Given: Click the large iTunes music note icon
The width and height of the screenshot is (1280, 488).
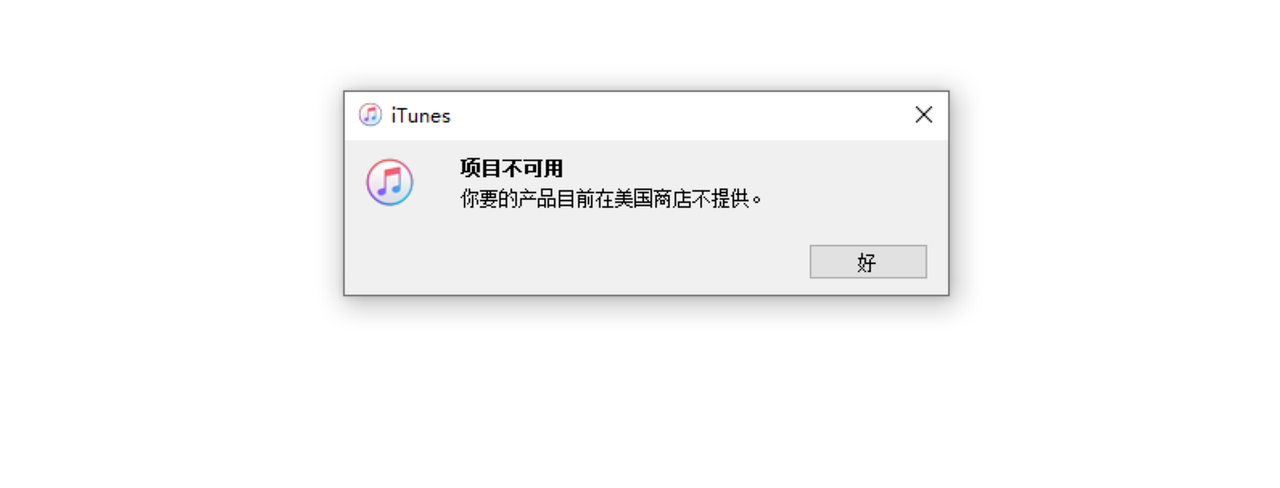Looking at the screenshot, I should point(389,182).
